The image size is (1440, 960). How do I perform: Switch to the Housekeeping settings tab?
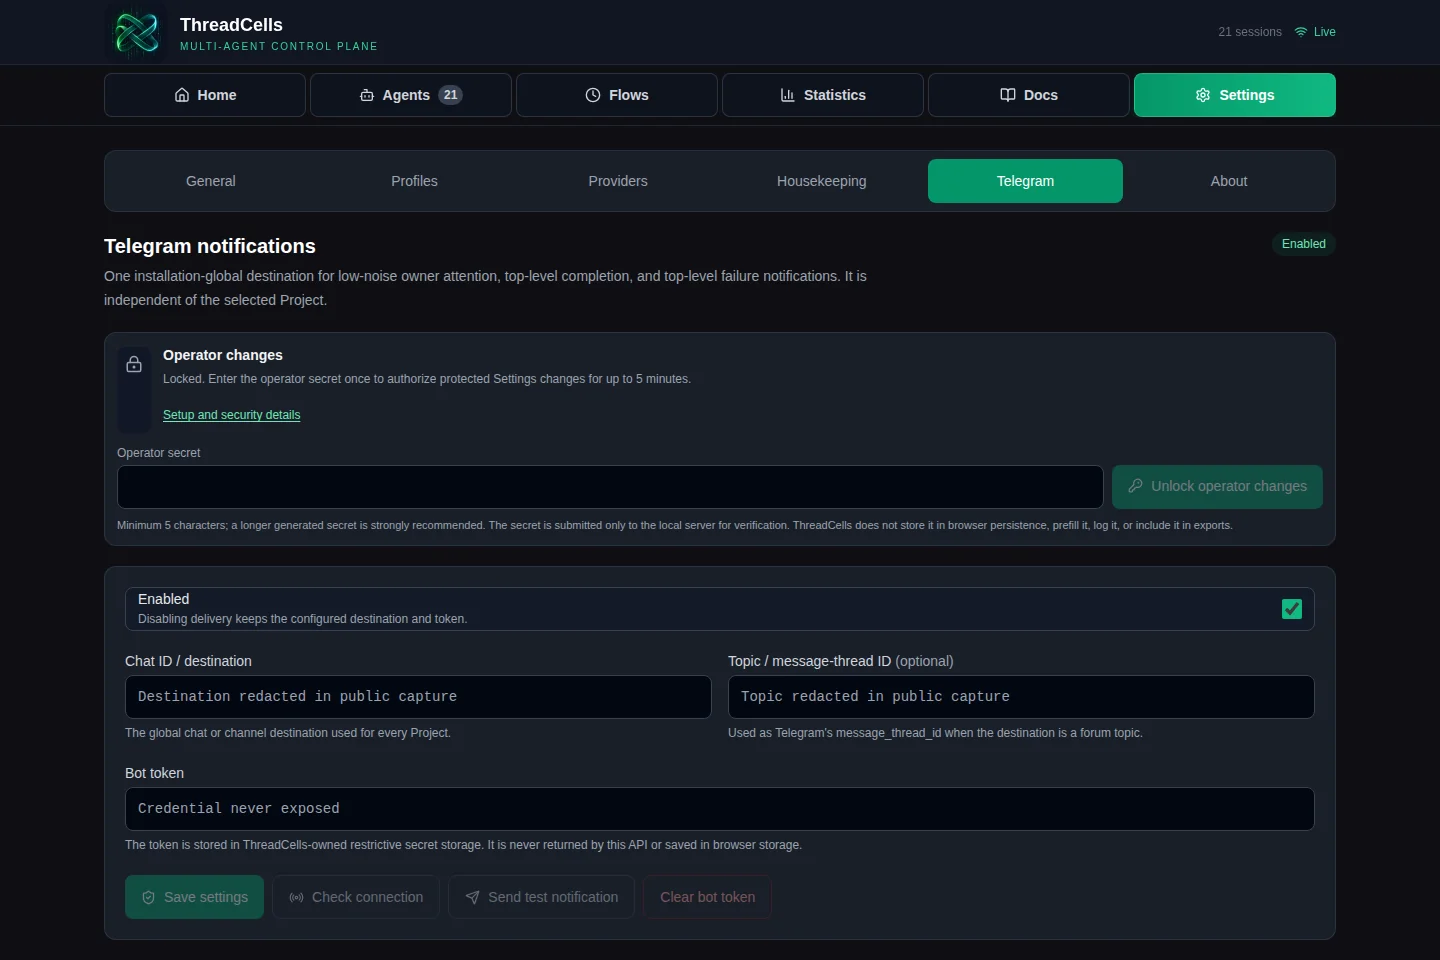tap(822, 181)
